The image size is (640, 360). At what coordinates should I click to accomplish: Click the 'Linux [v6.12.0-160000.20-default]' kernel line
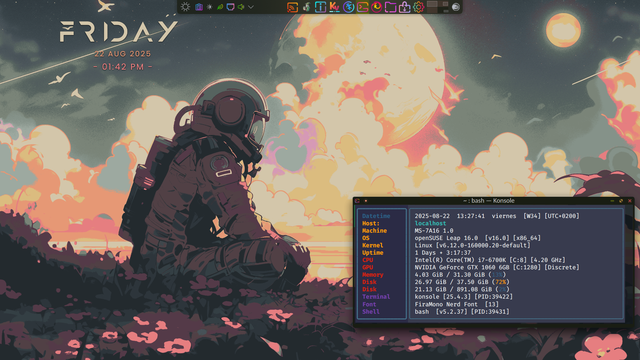[x=473, y=245]
